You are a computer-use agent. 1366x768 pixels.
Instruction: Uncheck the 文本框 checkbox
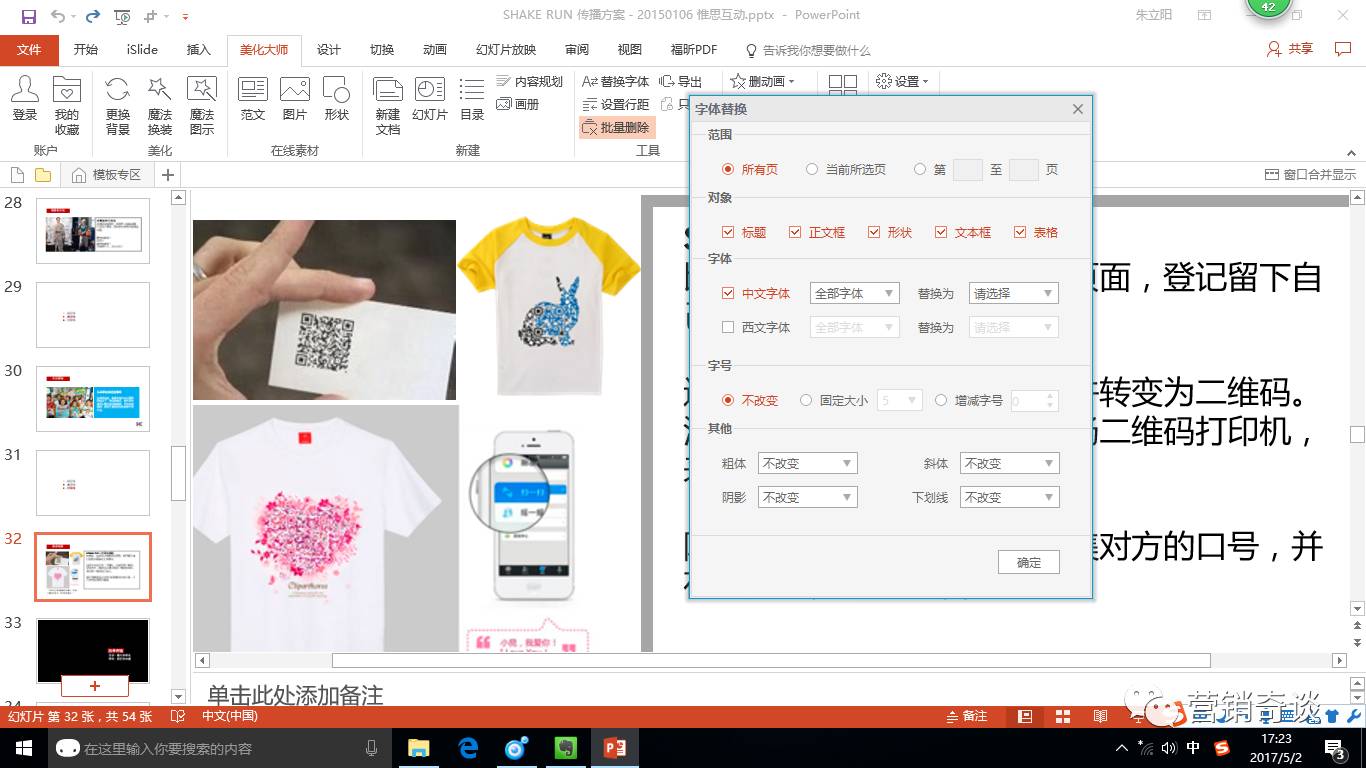(x=941, y=232)
